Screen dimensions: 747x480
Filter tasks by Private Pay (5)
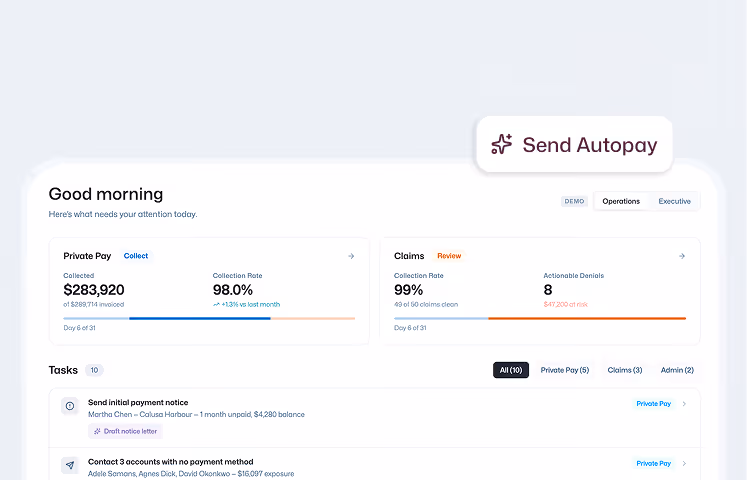(x=564, y=370)
